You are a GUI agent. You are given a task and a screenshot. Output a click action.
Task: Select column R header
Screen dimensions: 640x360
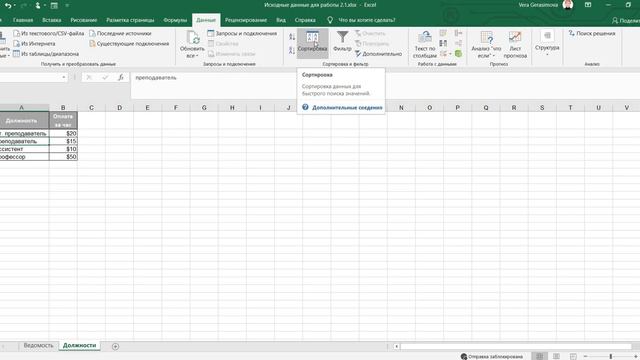pos(514,108)
